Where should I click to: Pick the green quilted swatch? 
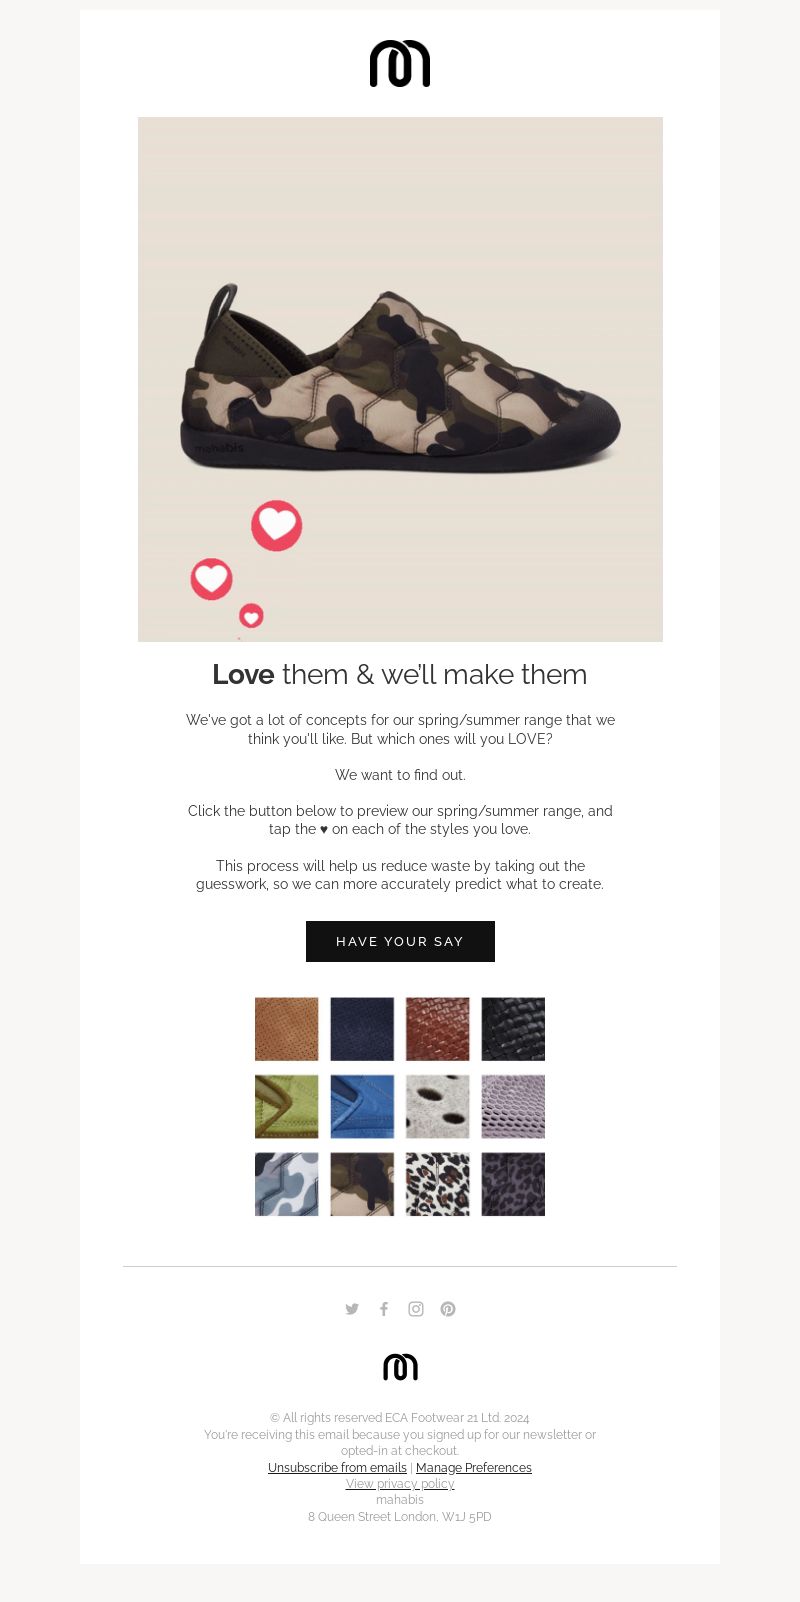(x=287, y=1106)
